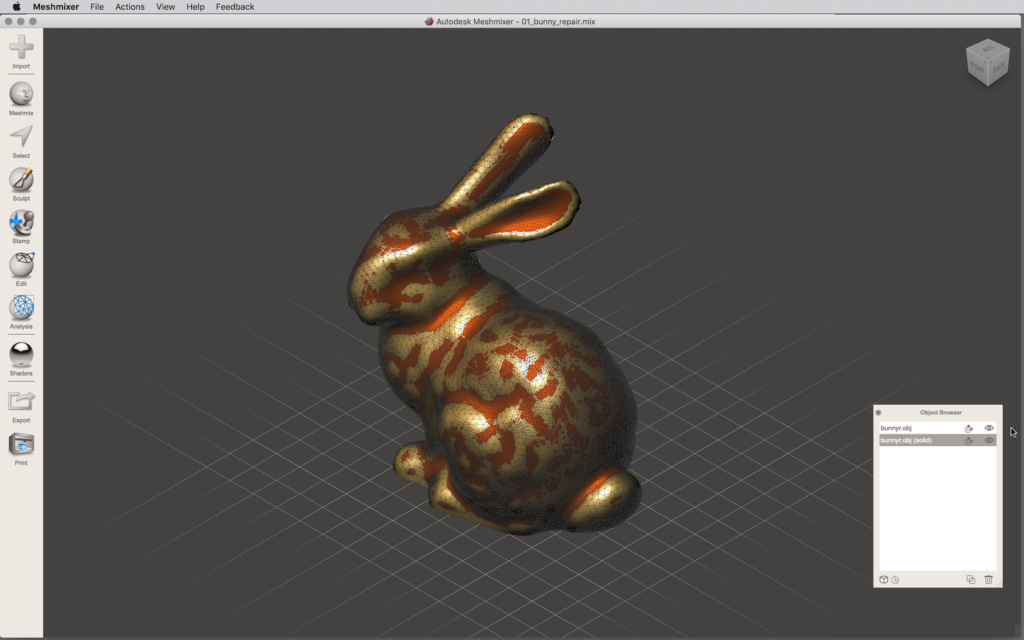Open the Print dialog from sidebar
Viewport: 1024px width, 640px height.
(21, 446)
